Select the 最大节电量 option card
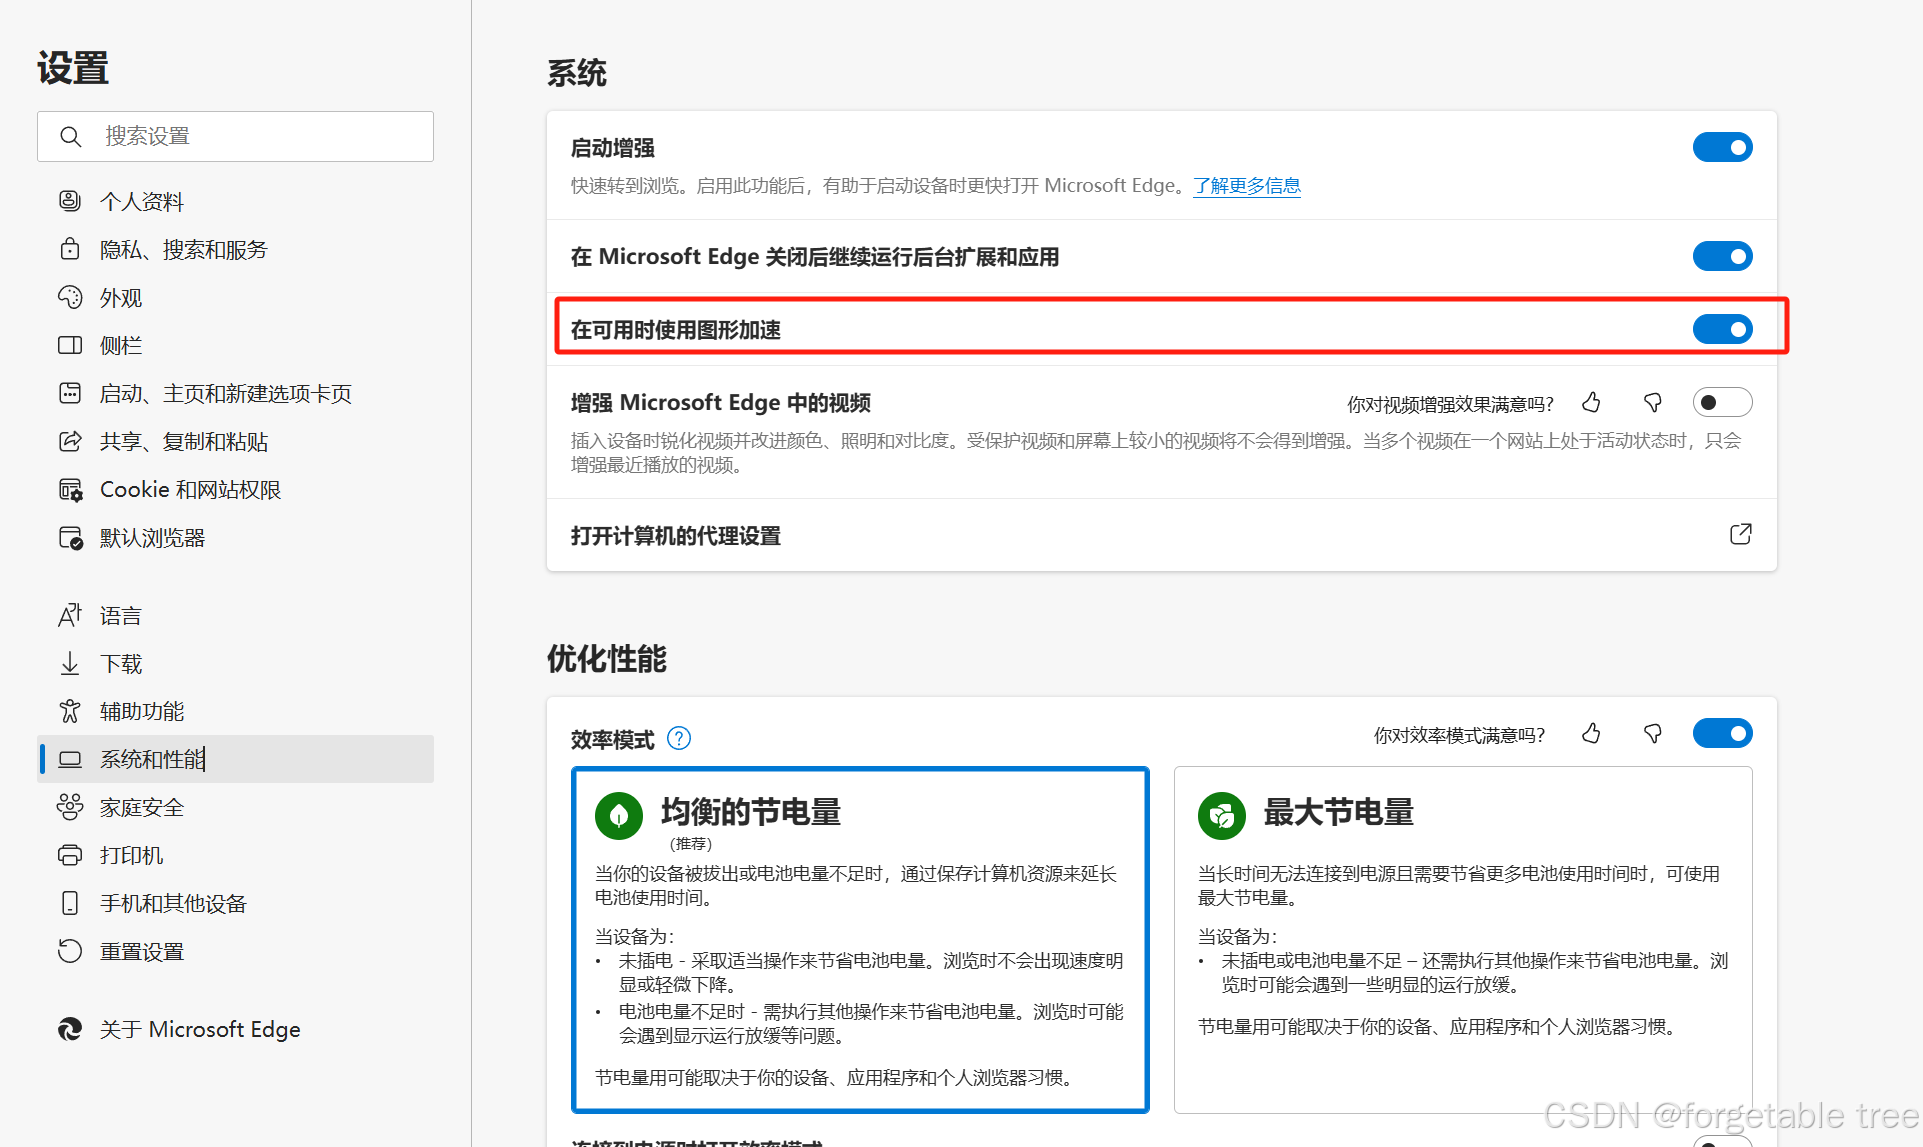Image resolution: width=1923 pixels, height=1147 pixels. [1462, 938]
